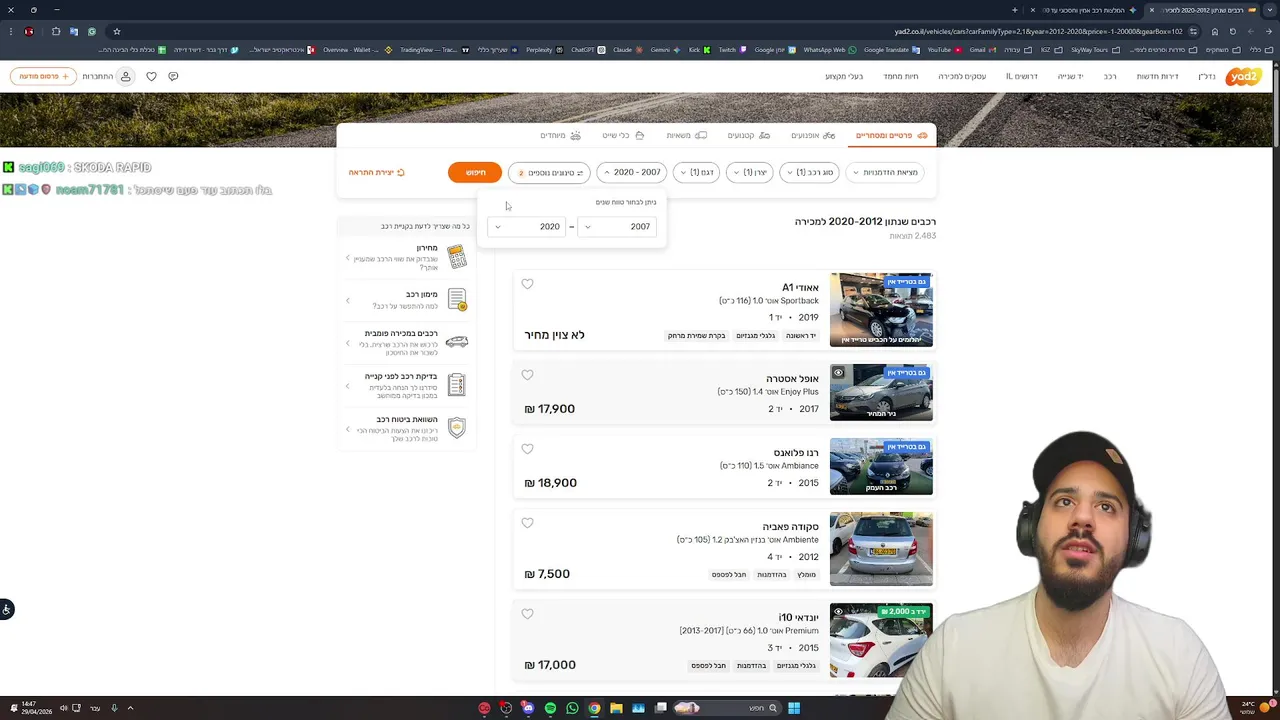Switch to the משאיות tab

(x=686, y=135)
